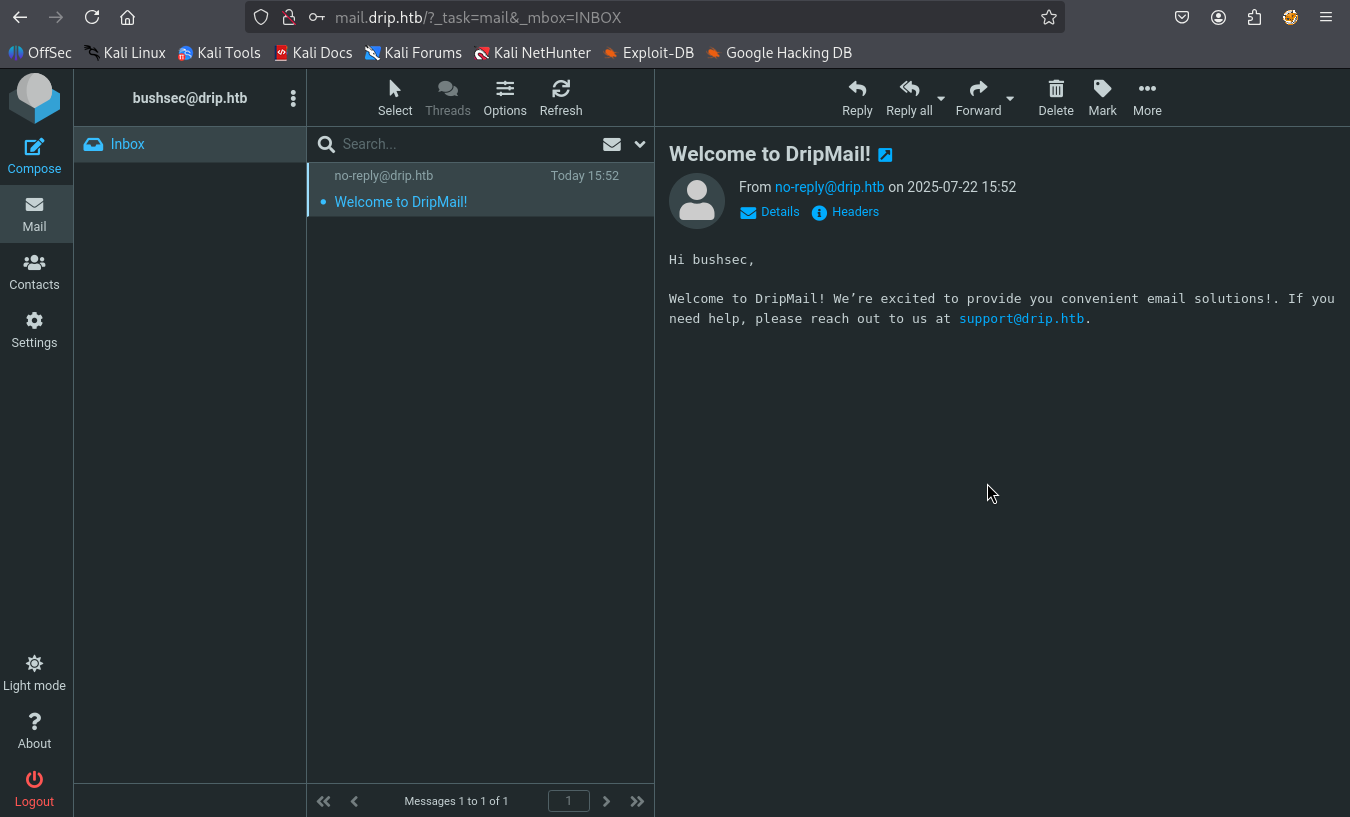Open the Compose new message button
Viewport: 1350px width, 817px height.
pos(34,156)
